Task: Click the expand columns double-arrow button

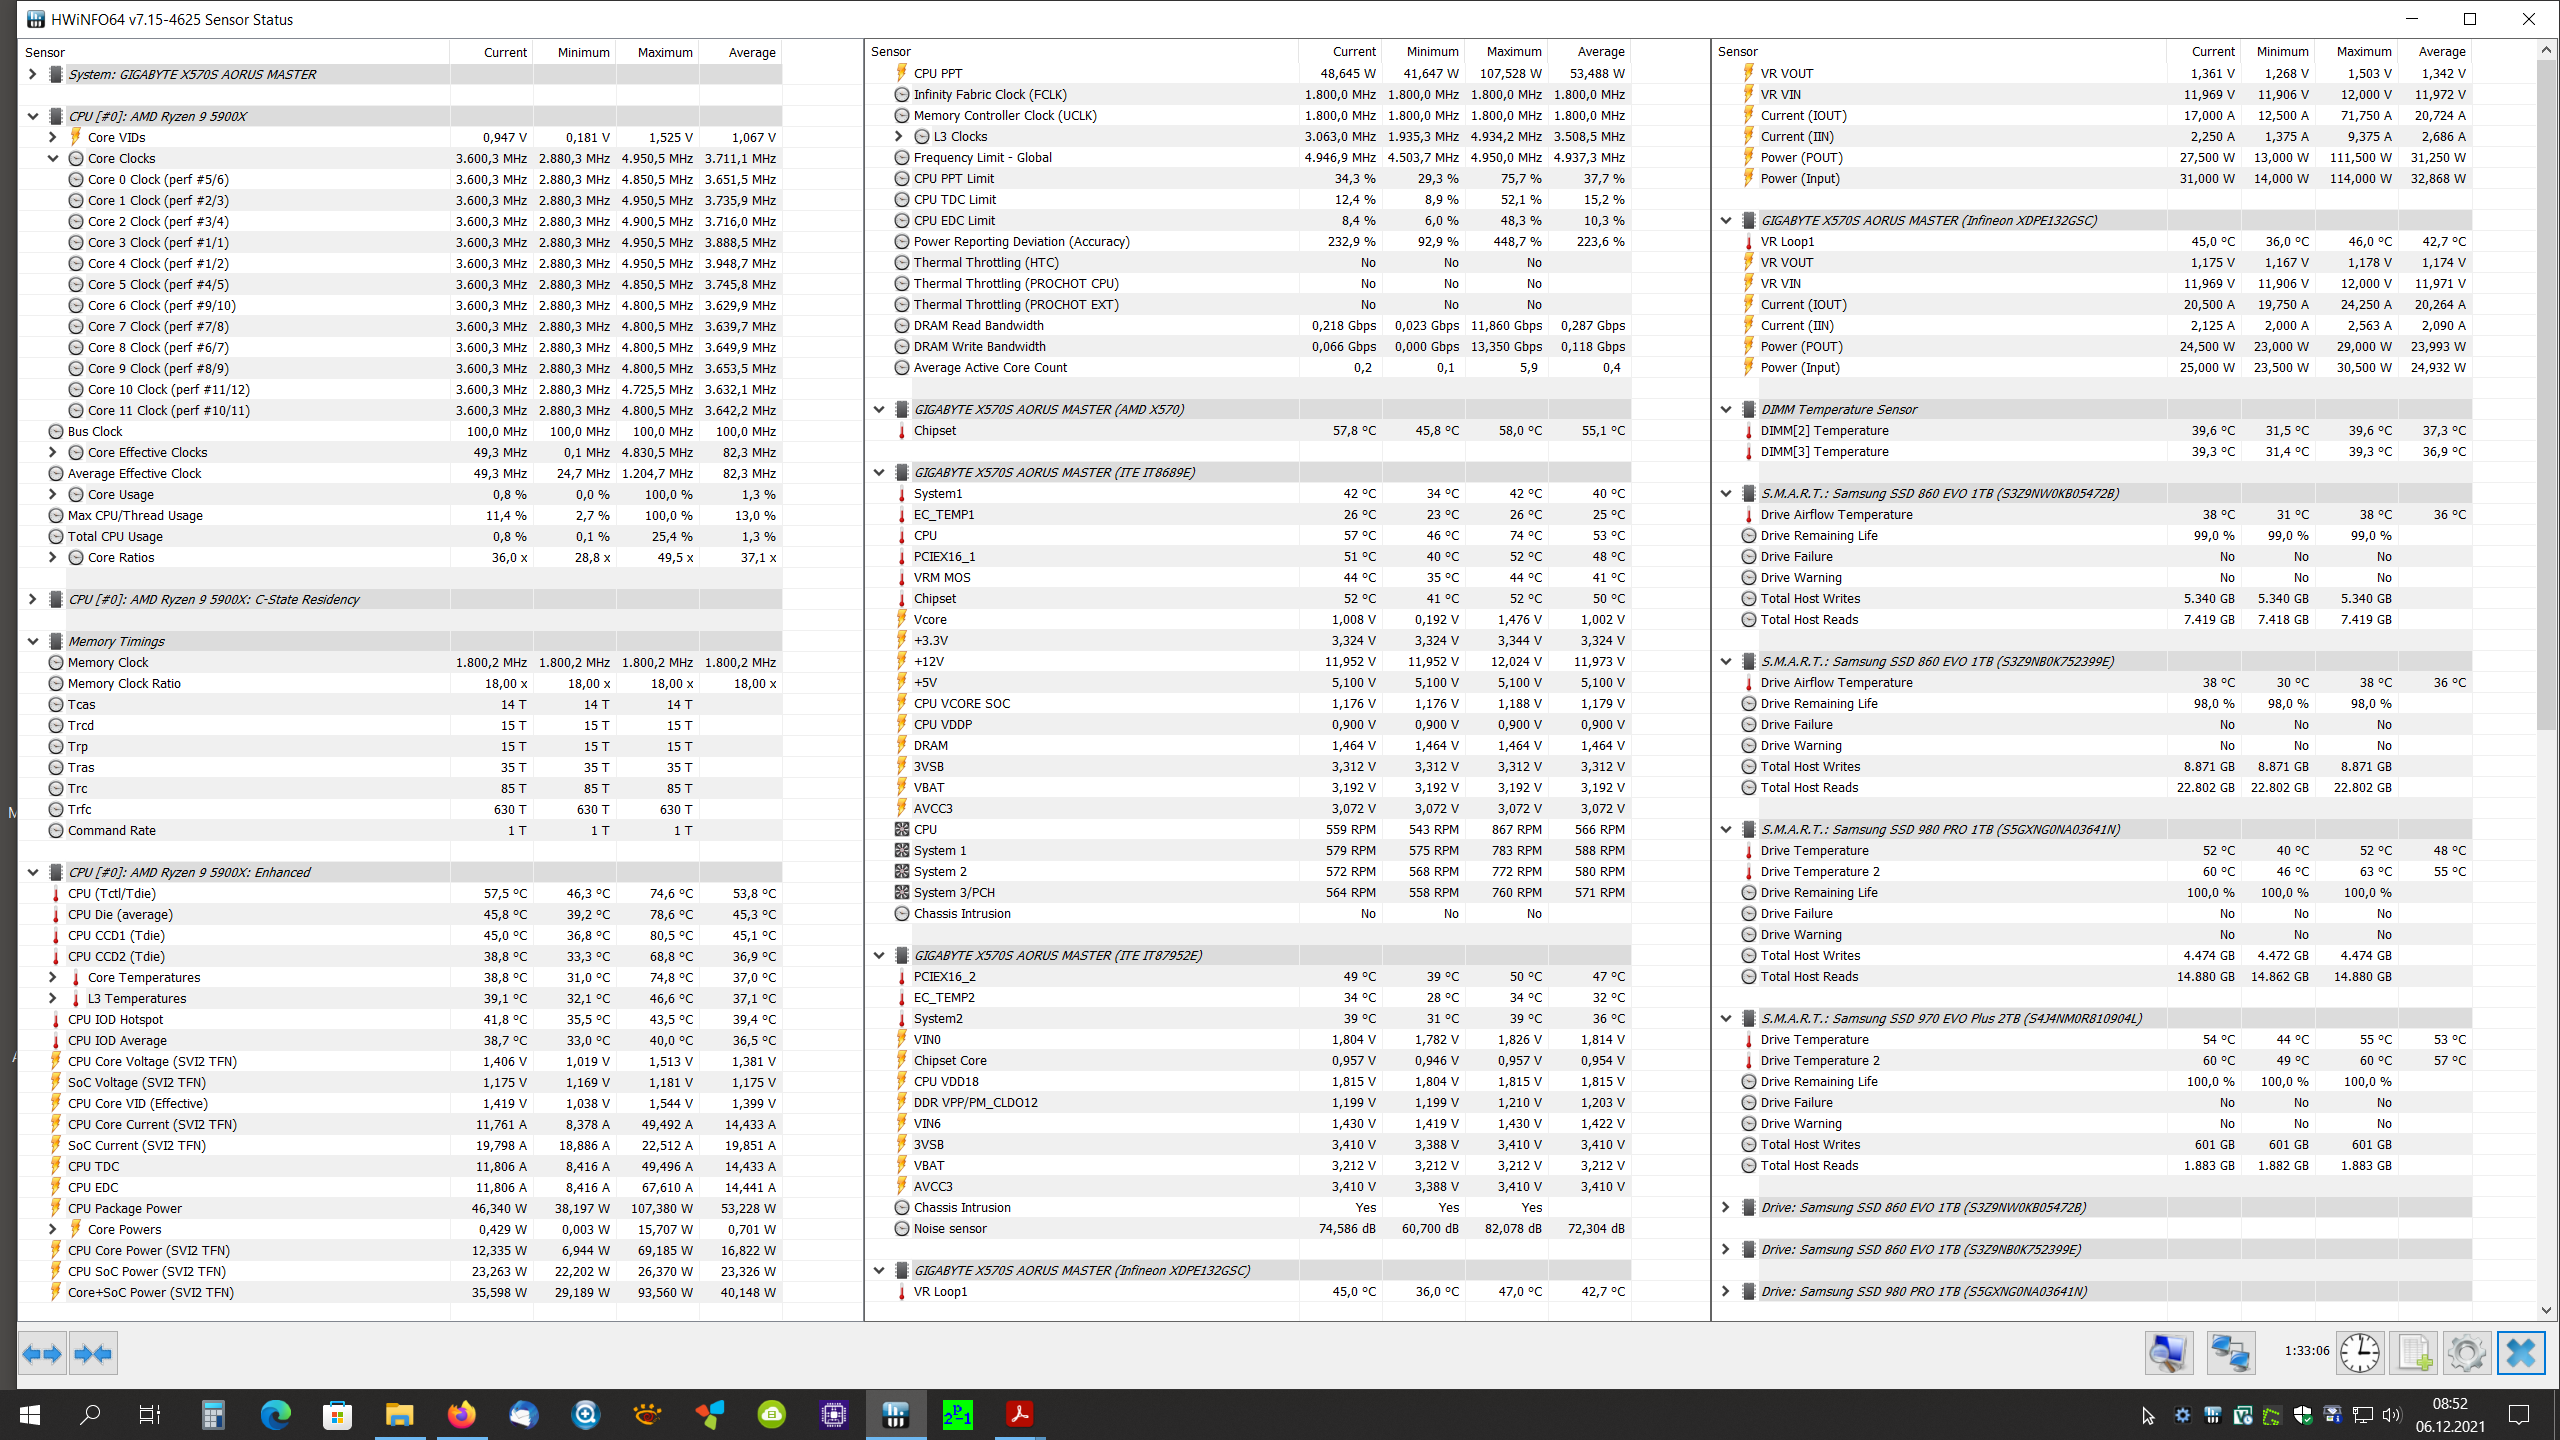Action: click(x=42, y=1354)
